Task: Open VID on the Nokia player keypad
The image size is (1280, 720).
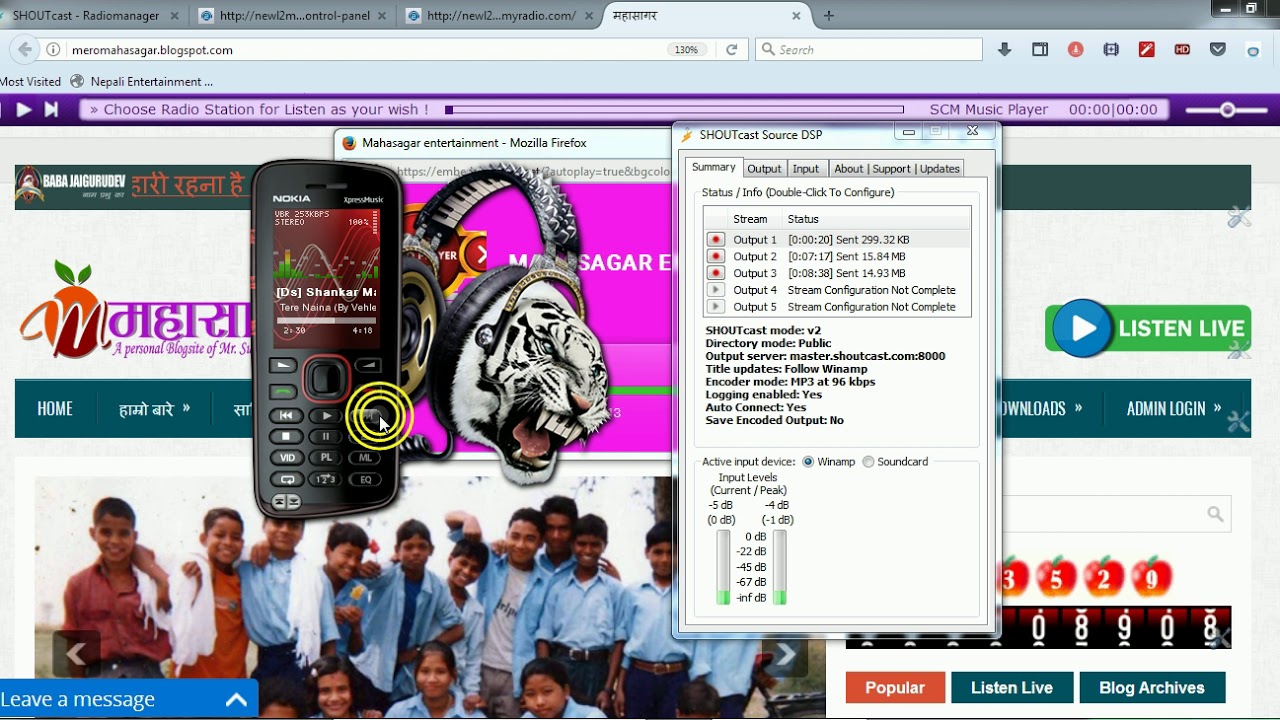Action: coord(287,457)
